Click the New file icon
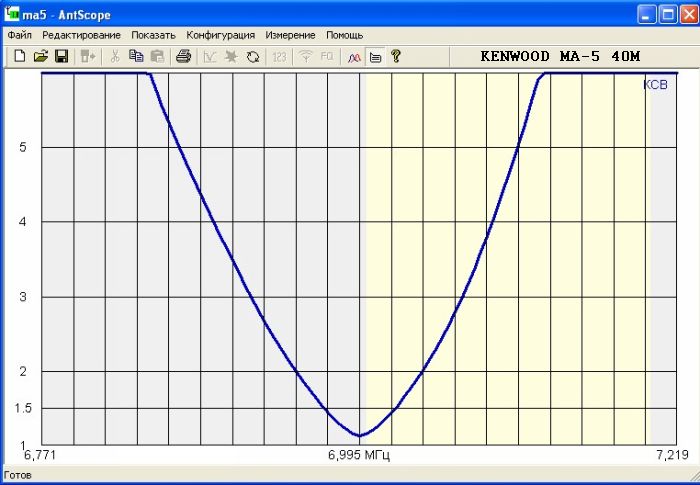The width and height of the screenshot is (700, 485). 19,57
